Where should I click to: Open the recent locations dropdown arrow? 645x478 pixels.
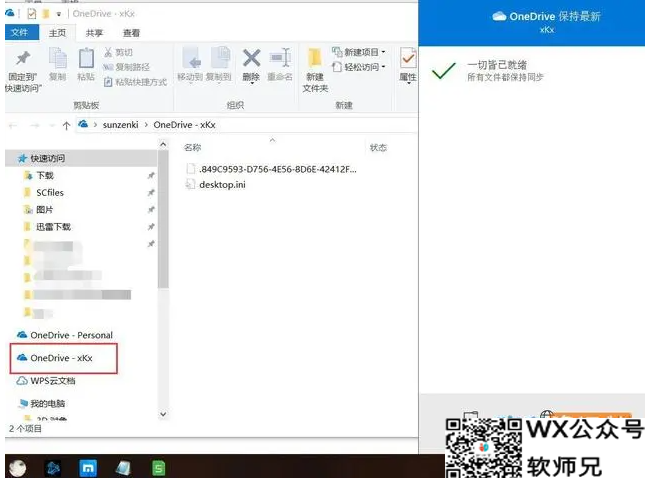(52, 125)
